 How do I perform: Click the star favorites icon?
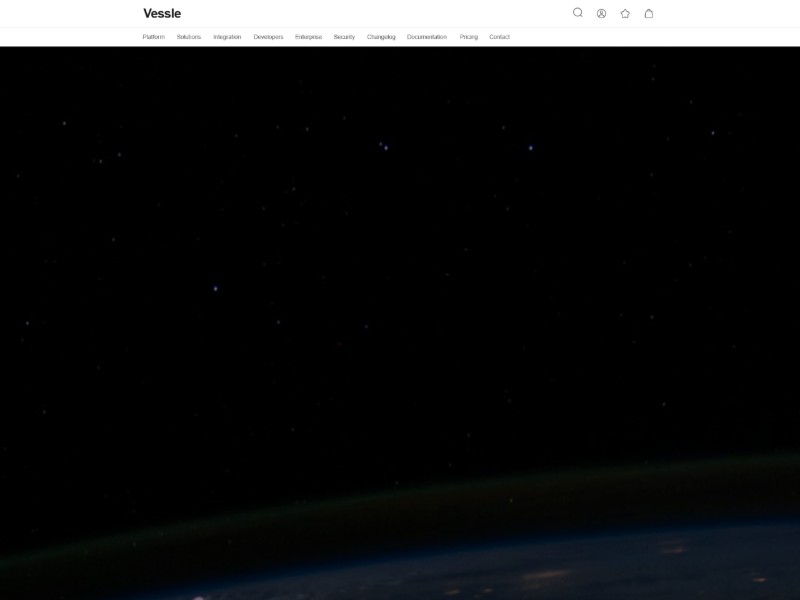(x=625, y=13)
